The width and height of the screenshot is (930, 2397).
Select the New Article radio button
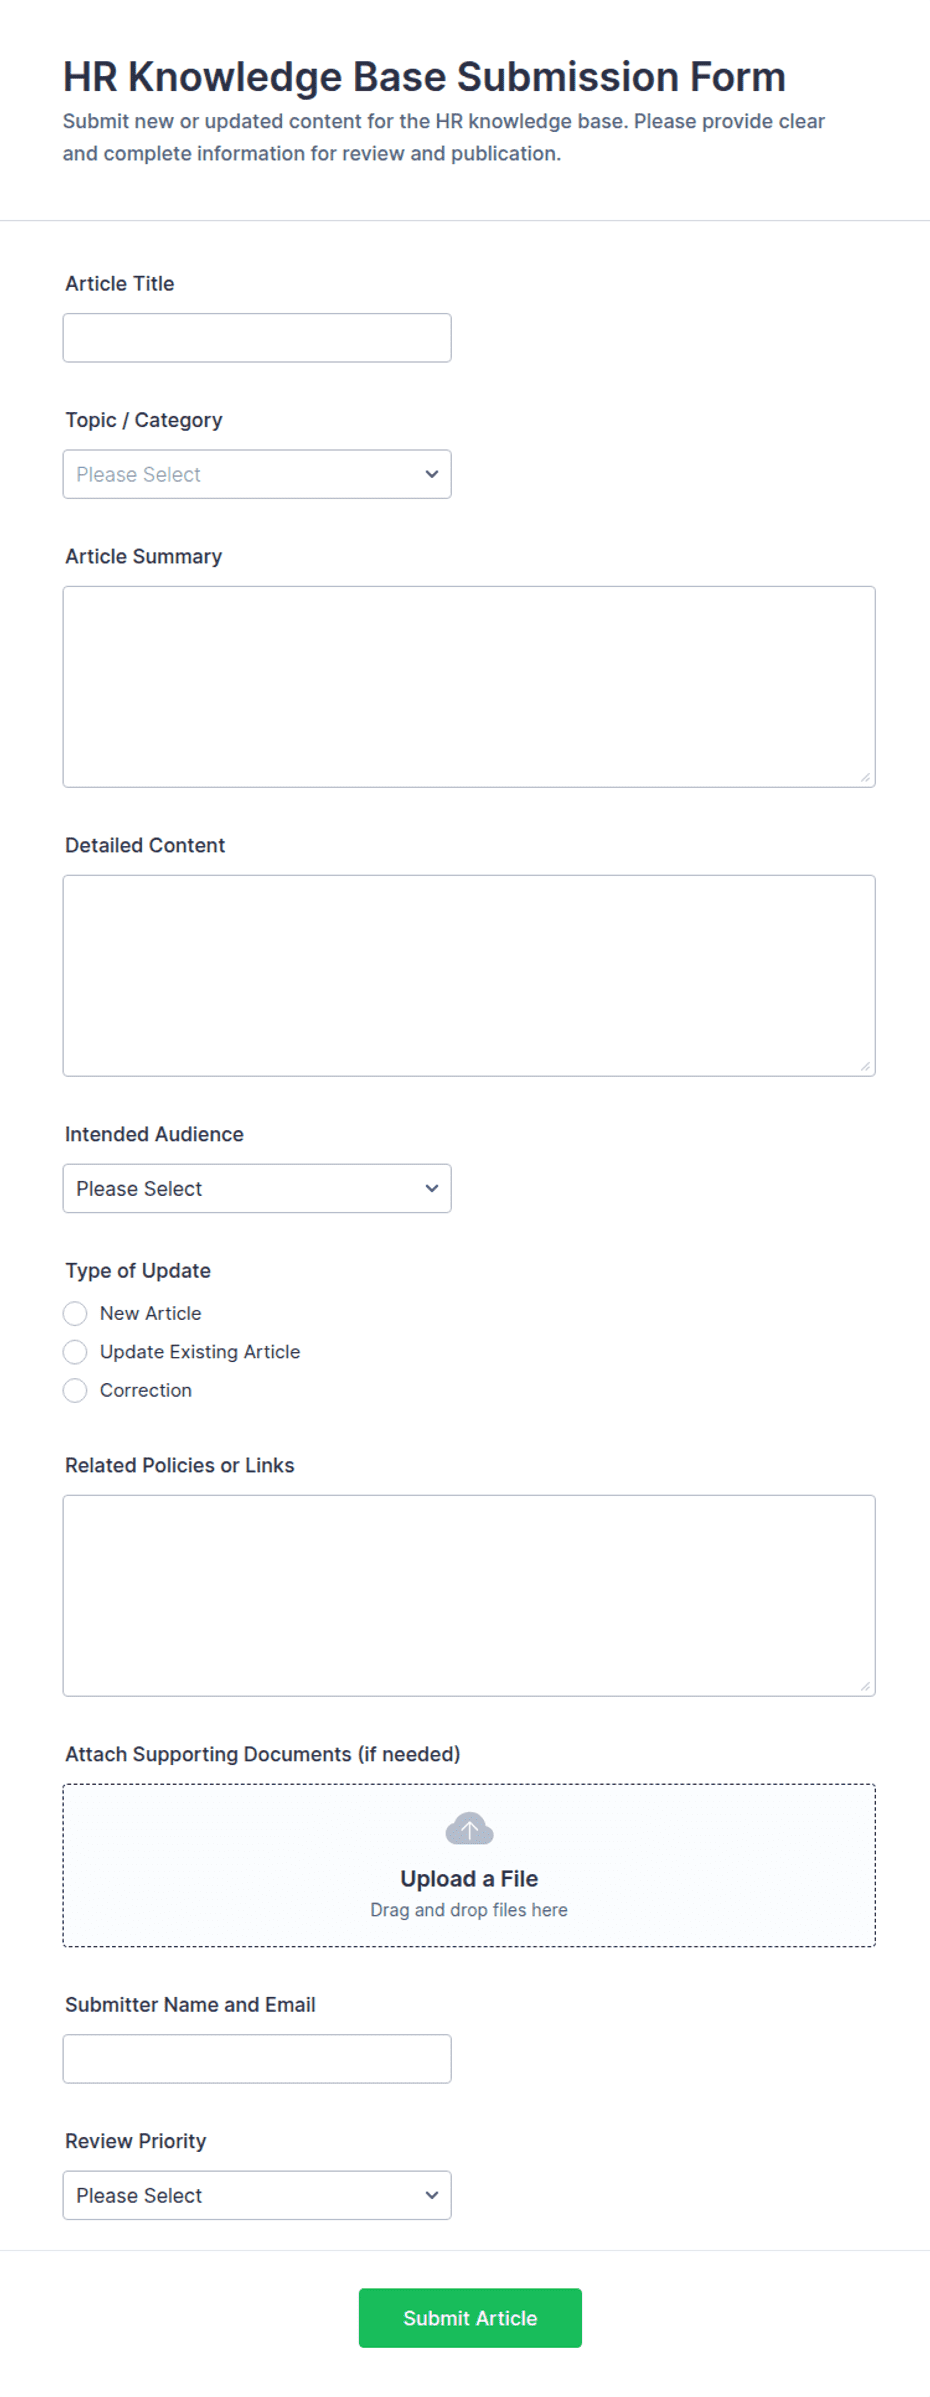pyautogui.click(x=75, y=1313)
